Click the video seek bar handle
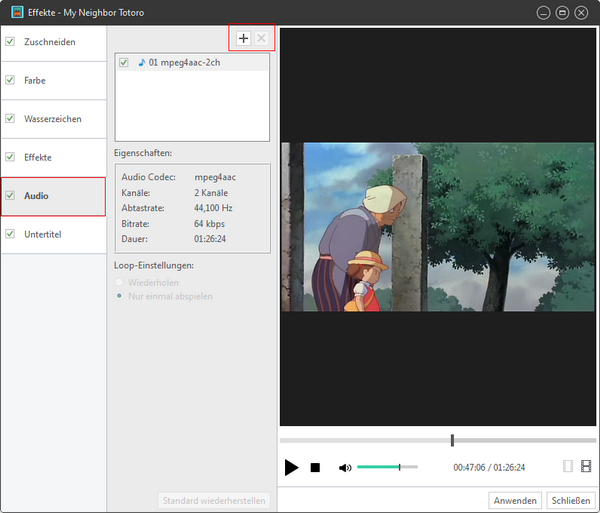The image size is (600, 513). [x=452, y=440]
